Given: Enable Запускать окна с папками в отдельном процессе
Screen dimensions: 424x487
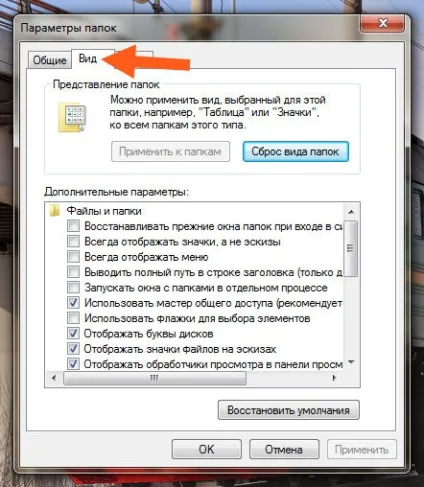Looking at the screenshot, I should 73,287.
